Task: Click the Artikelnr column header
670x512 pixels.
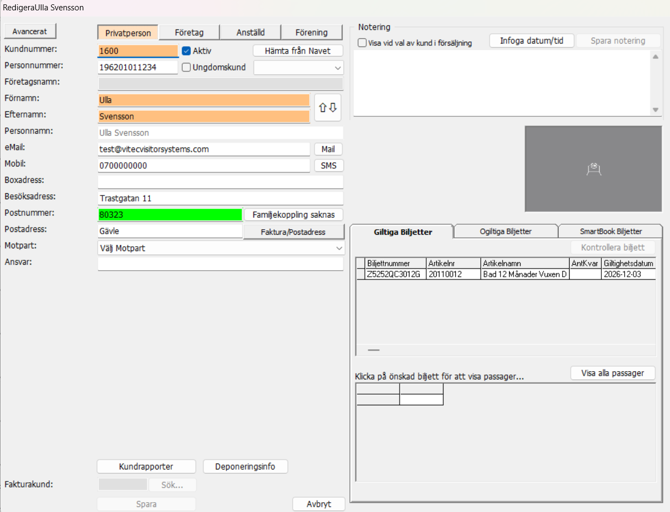Action: click(x=453, y=263)
